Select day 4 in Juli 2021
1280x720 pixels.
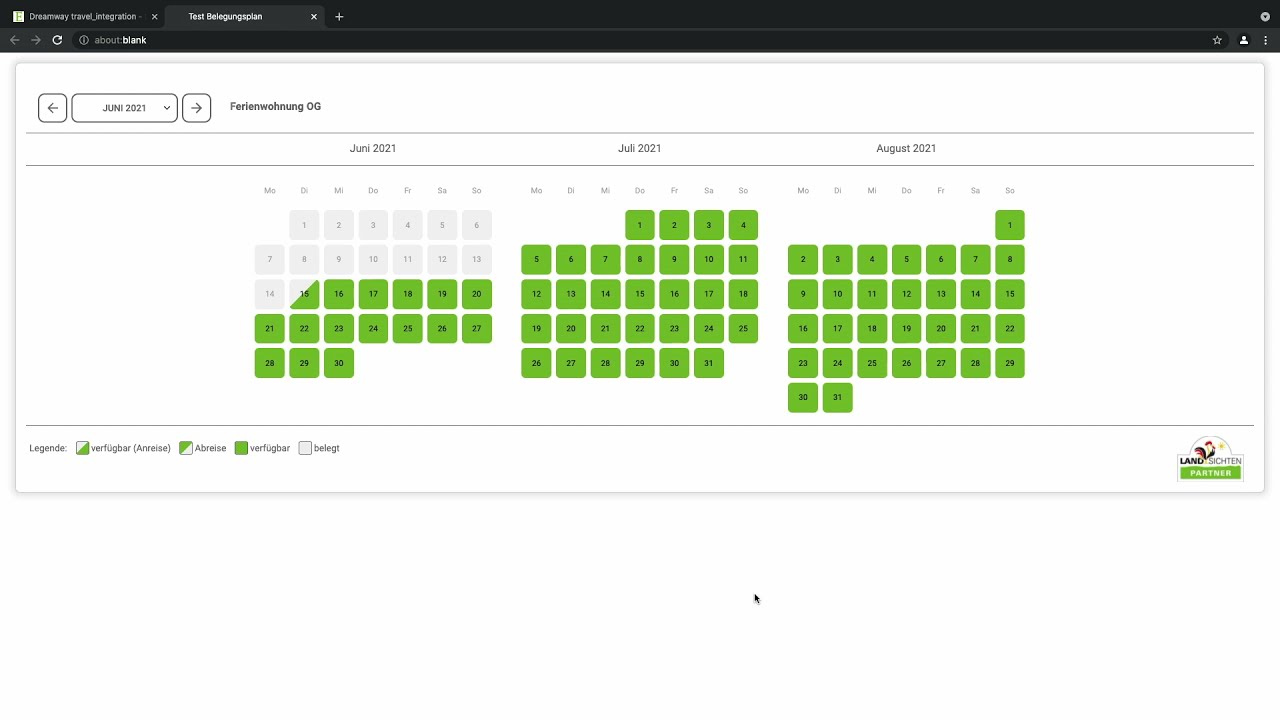tap(743, 225)
